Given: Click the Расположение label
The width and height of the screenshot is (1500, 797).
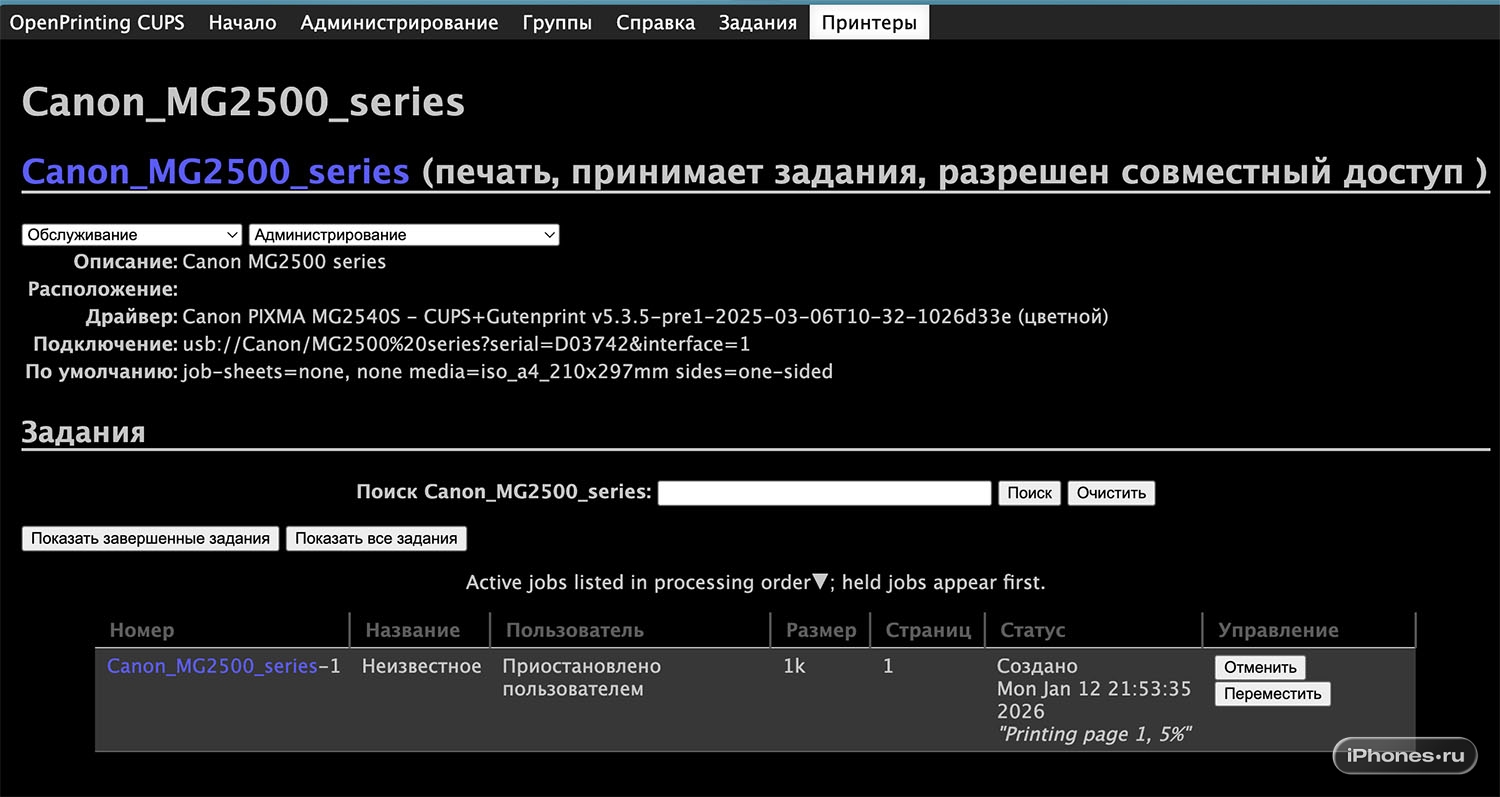Looking at the screenshot, I should pos(103,290).
